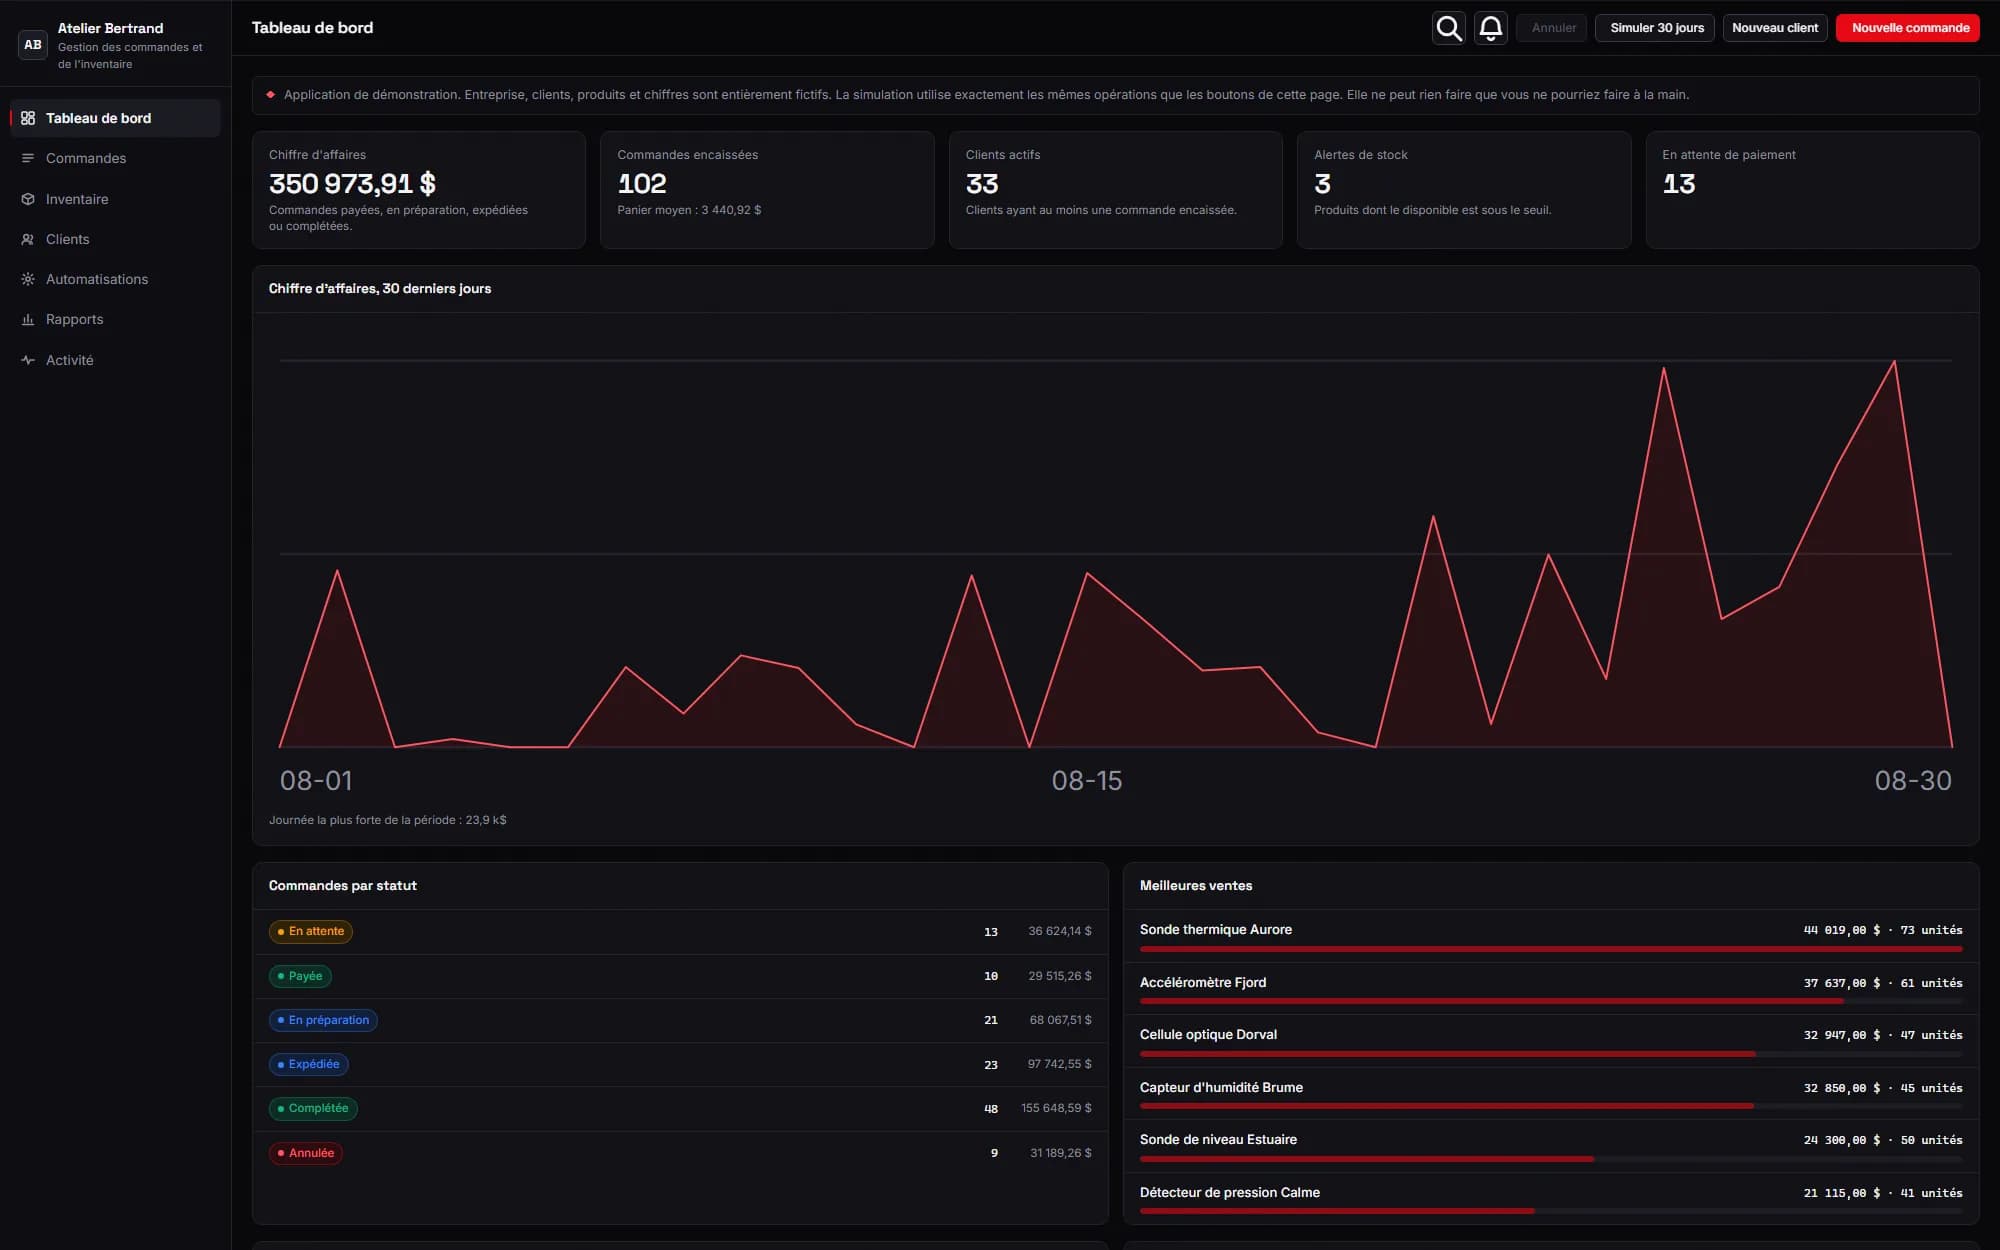Click the Chiffre d'affaires 350 973,91 $ card
Screen dimensions: 2000x1250
[x=419, y=190]
